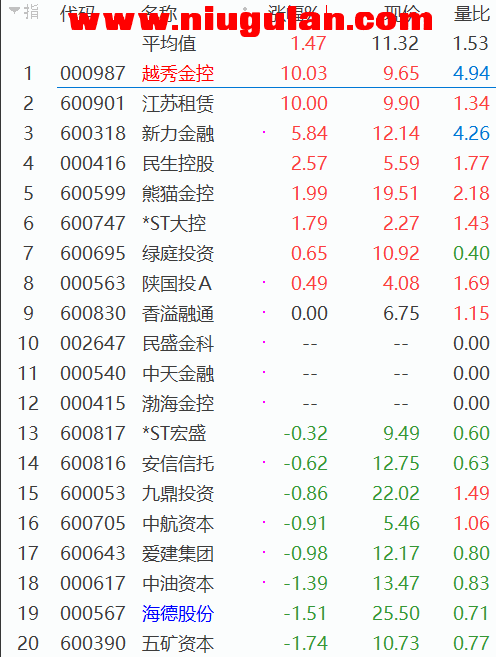Select stock name 越秀金控
The image size is (496, 657).
coord(178,73)
